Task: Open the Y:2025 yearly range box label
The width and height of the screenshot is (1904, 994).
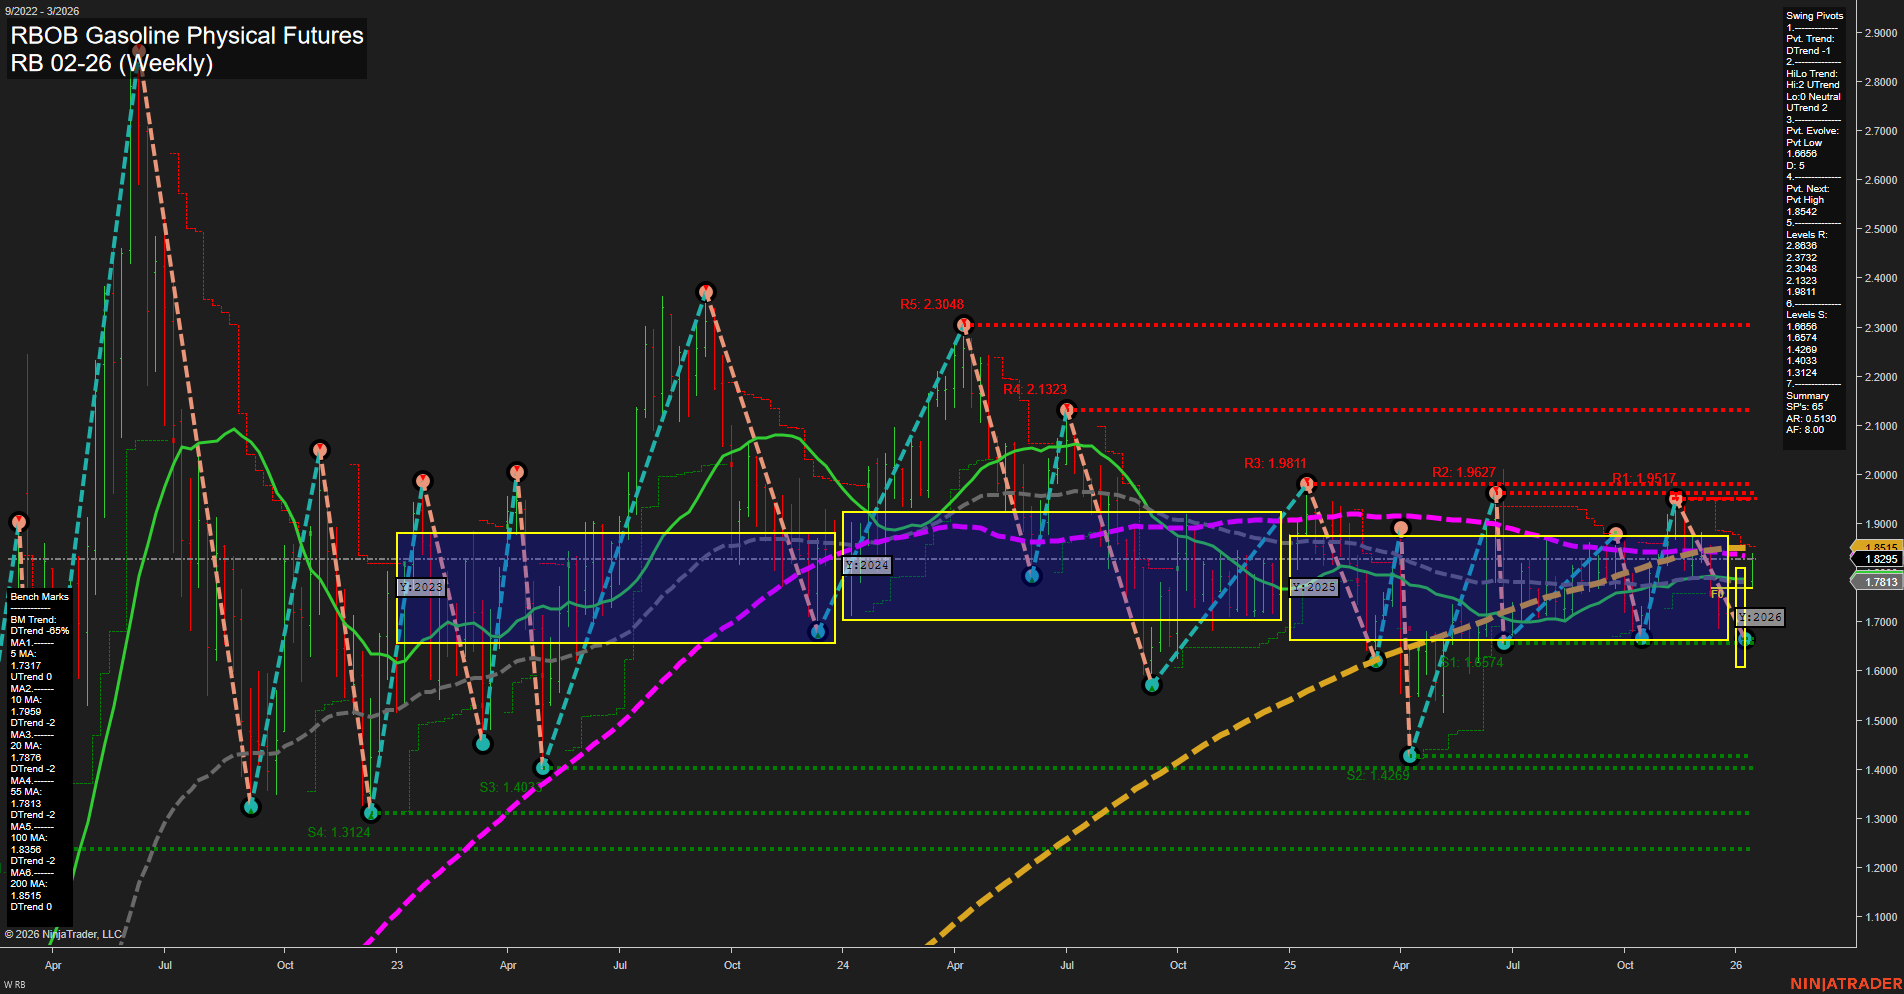Action: tap(1313, 587)
